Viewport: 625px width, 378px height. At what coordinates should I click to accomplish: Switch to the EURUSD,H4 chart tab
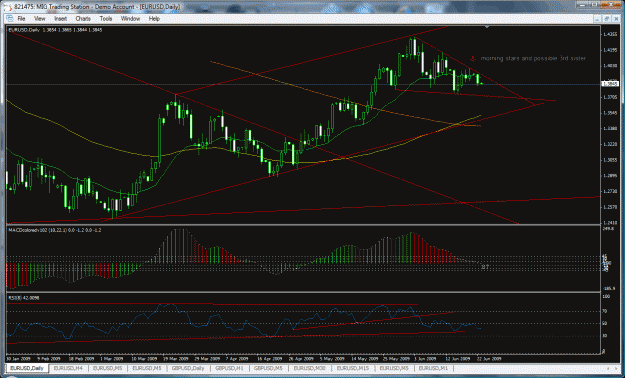[68, 368]
